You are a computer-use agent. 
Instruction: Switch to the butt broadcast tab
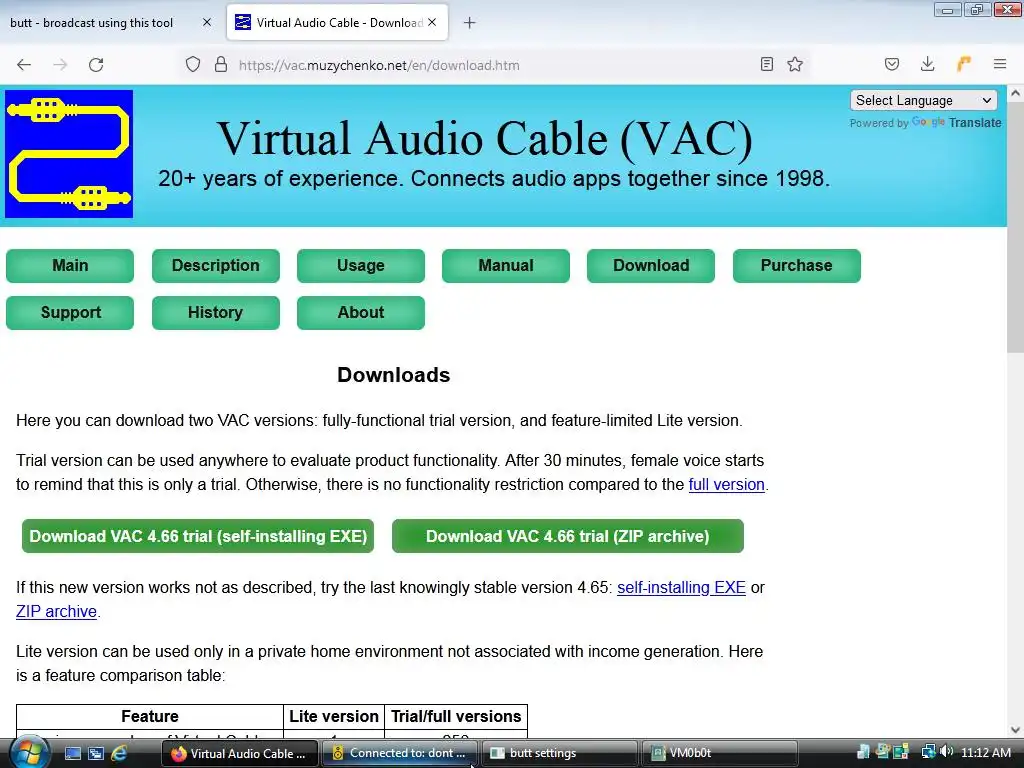click(x=91, y=23)
